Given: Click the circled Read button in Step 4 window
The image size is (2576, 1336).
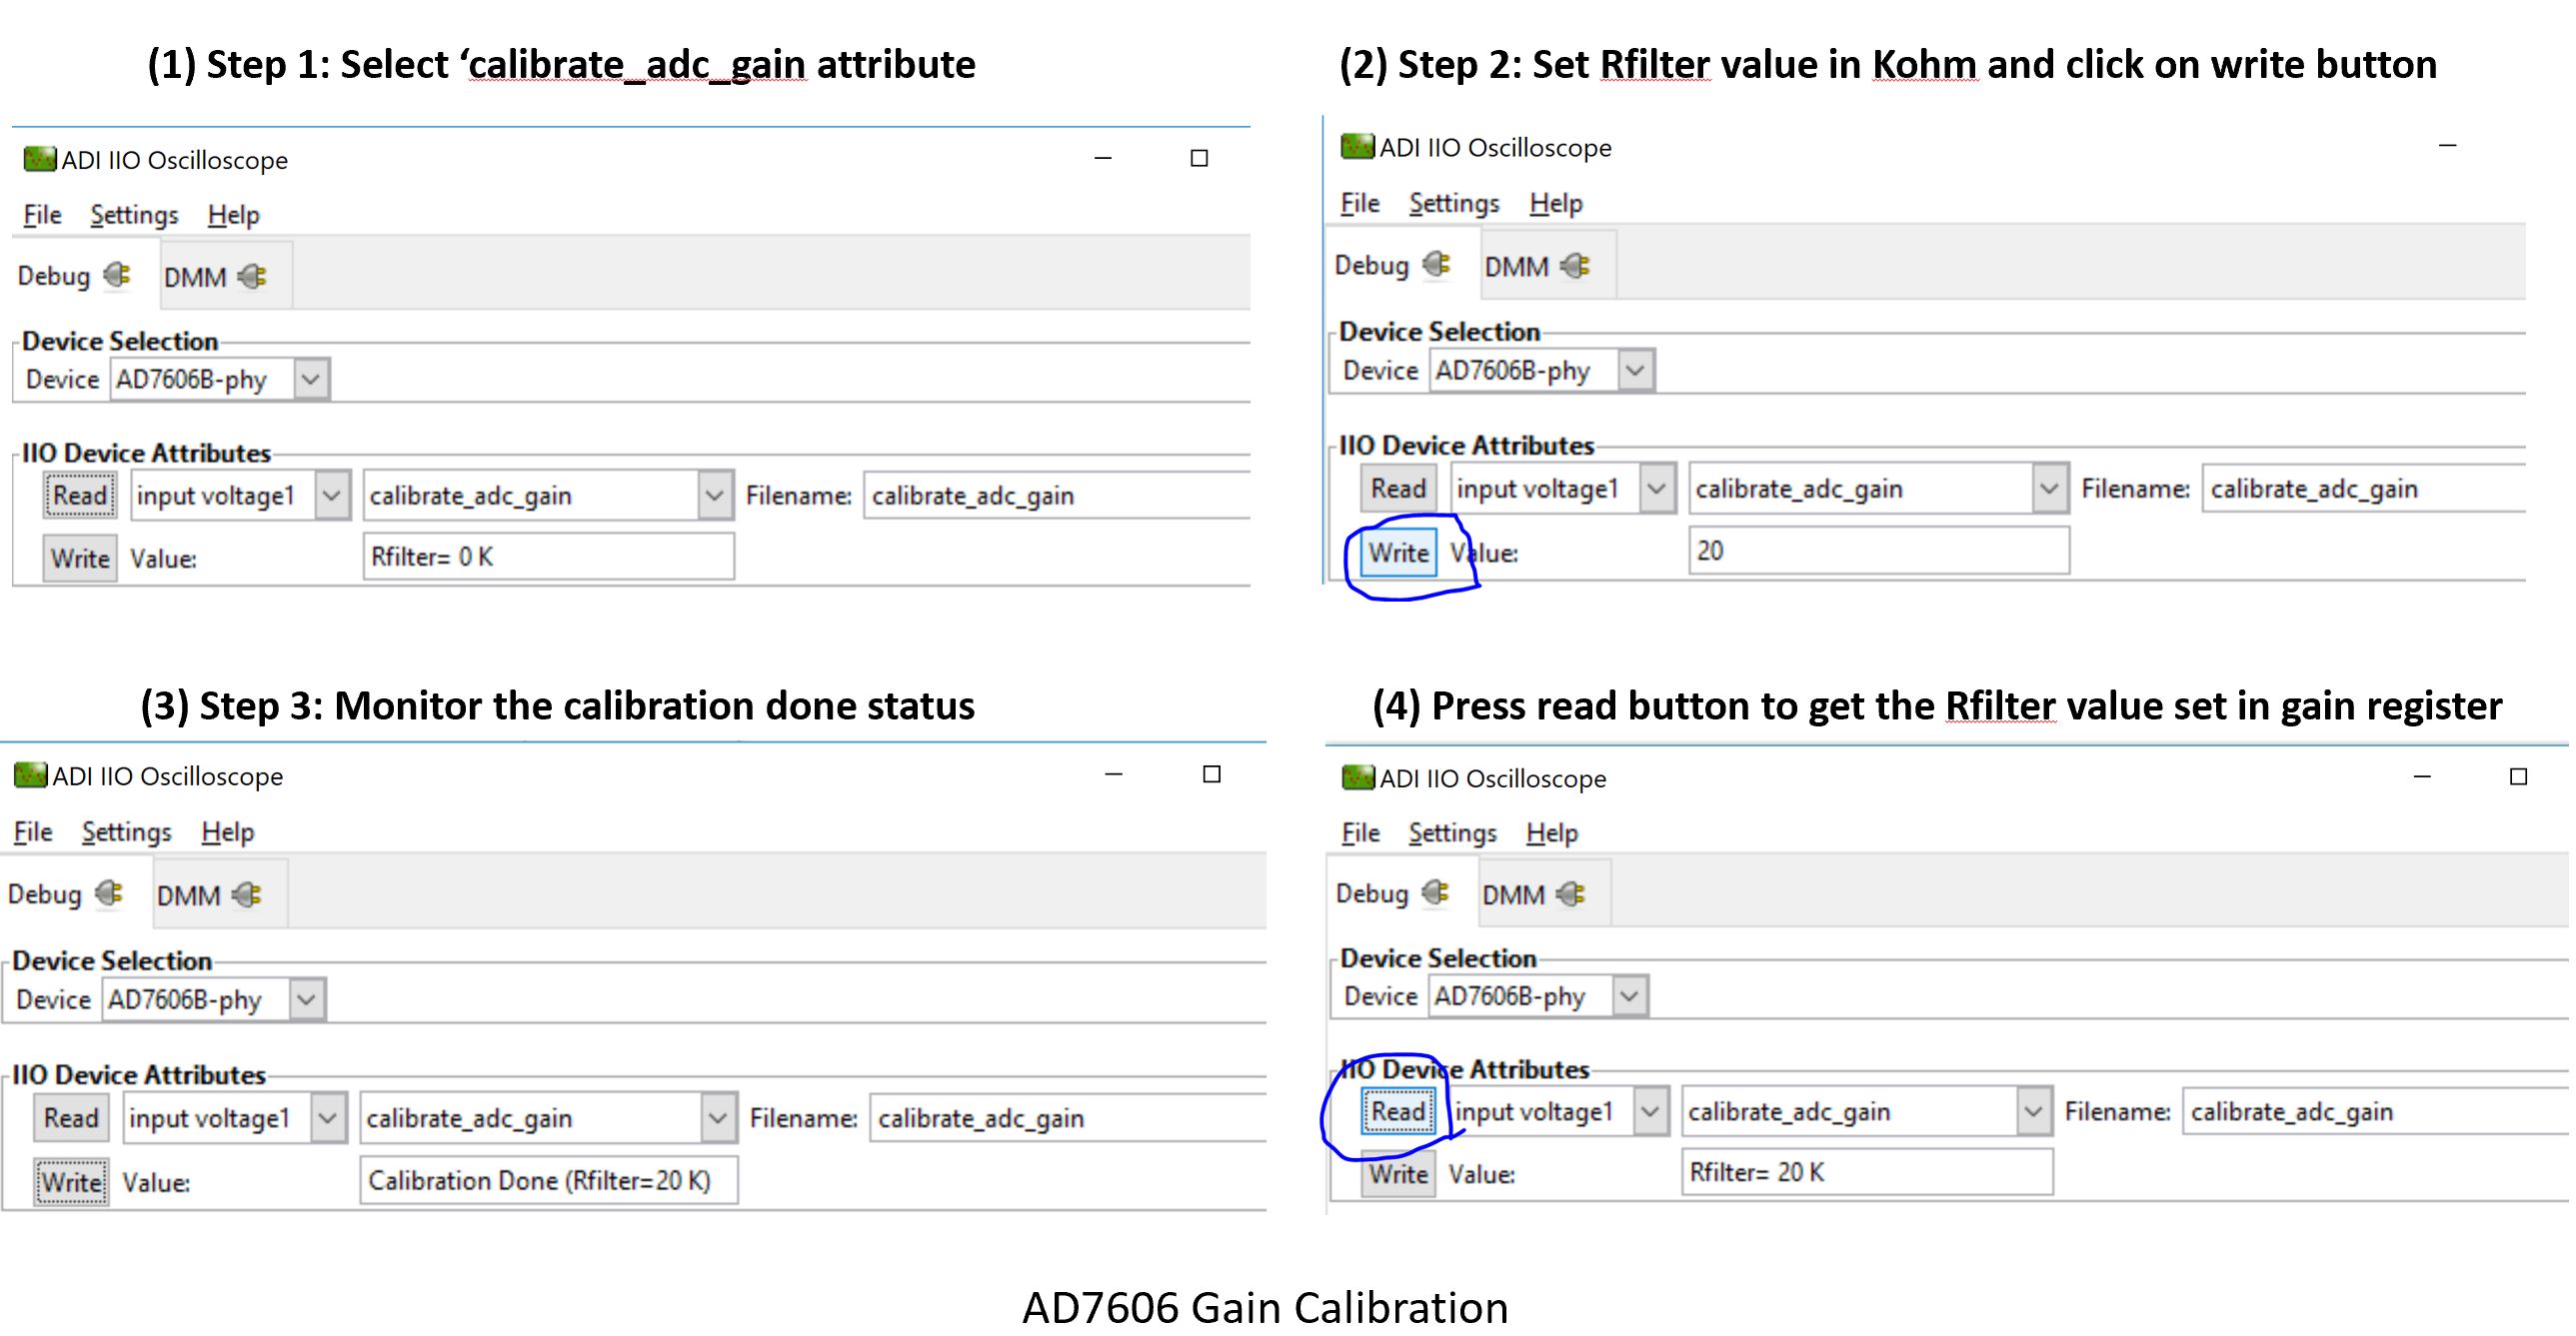Looking at the screenshot, I should coord(1398,1111).
